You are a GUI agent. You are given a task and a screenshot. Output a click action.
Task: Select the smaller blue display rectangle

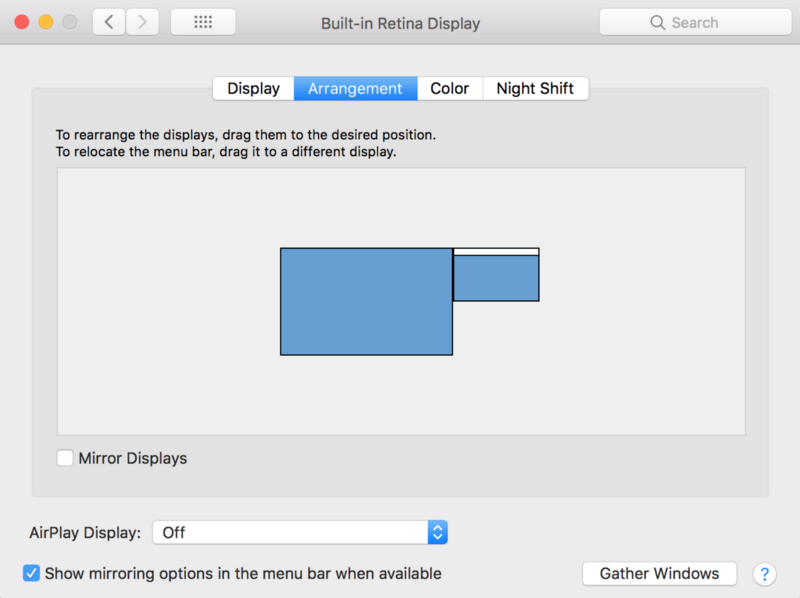[496, 278]
